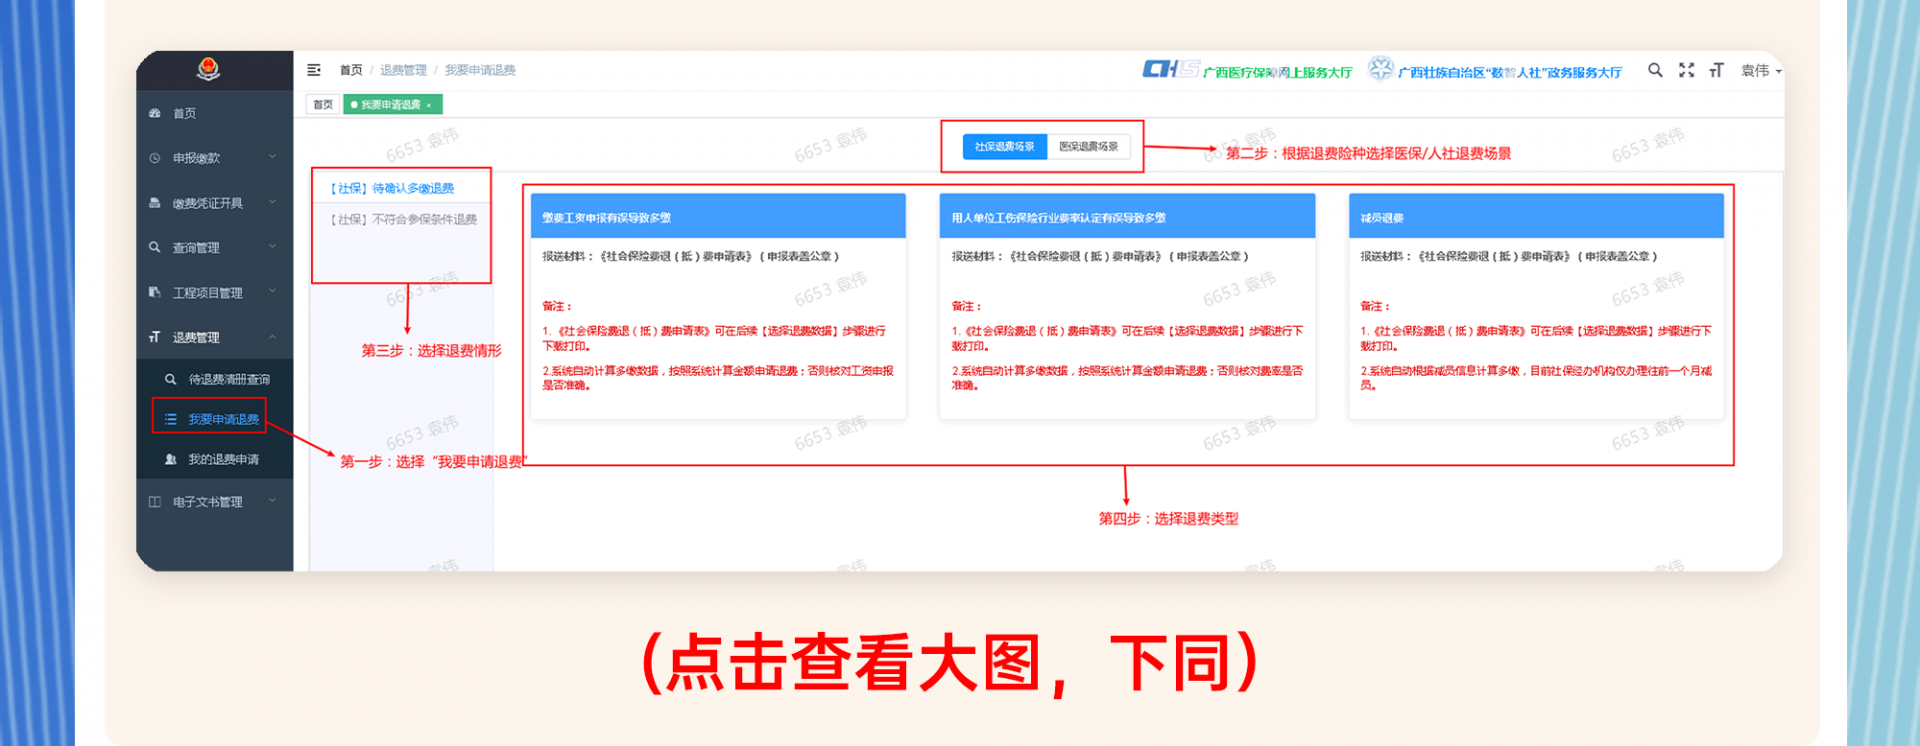Click the 数智人社 snowflake logo
The width and height of the screenshot is (1920, 746).
pyautogui.click(x=1381, y=68)
